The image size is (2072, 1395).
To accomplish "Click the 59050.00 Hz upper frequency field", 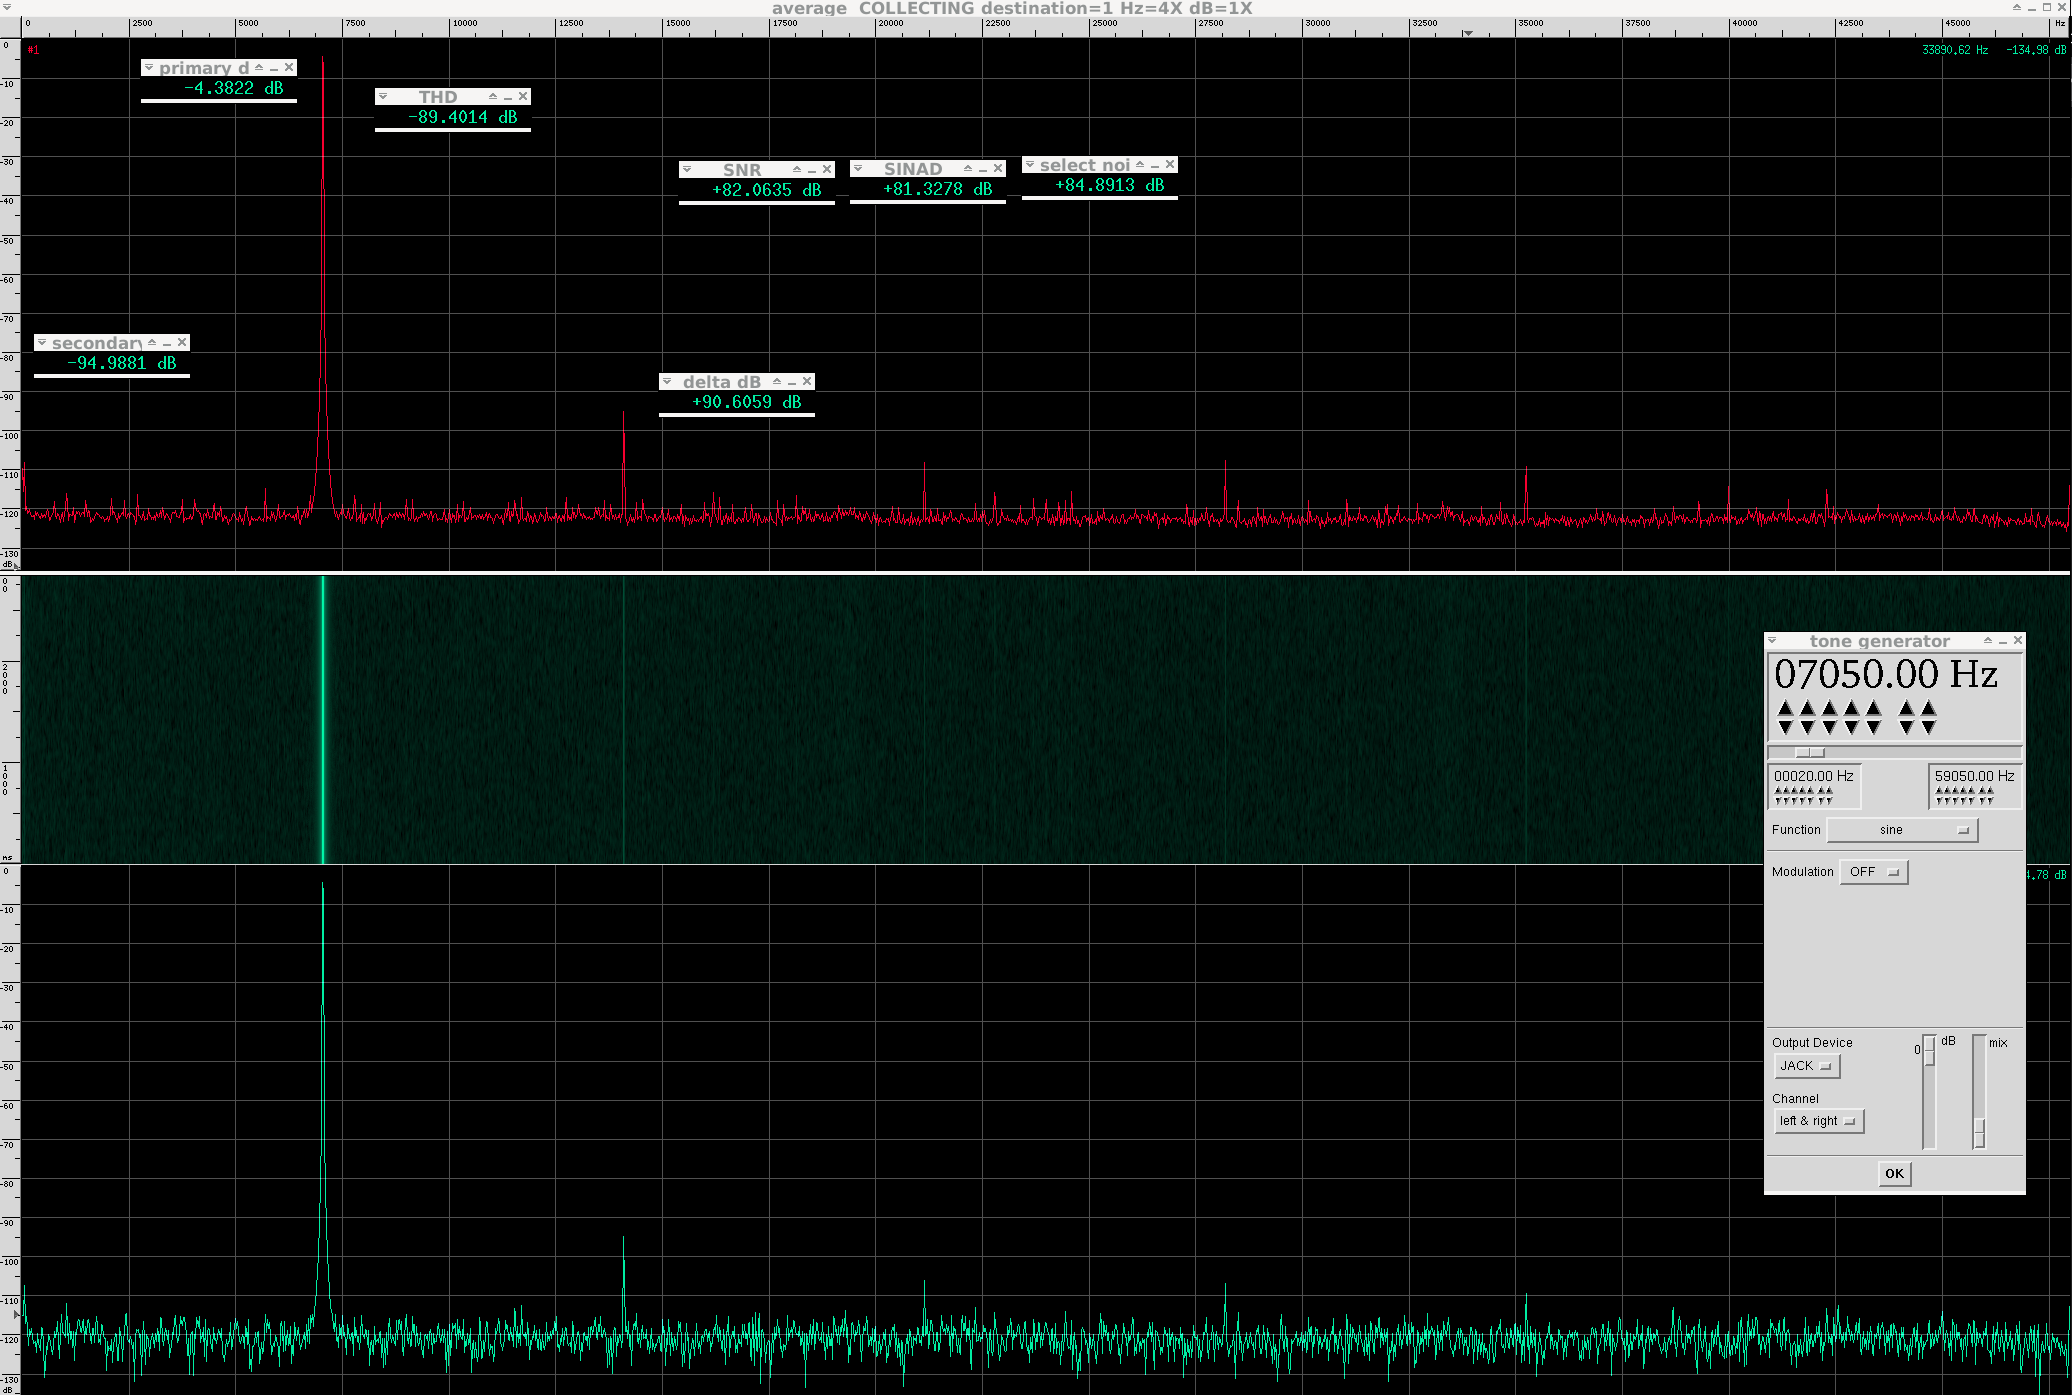I will (1973, 777).
